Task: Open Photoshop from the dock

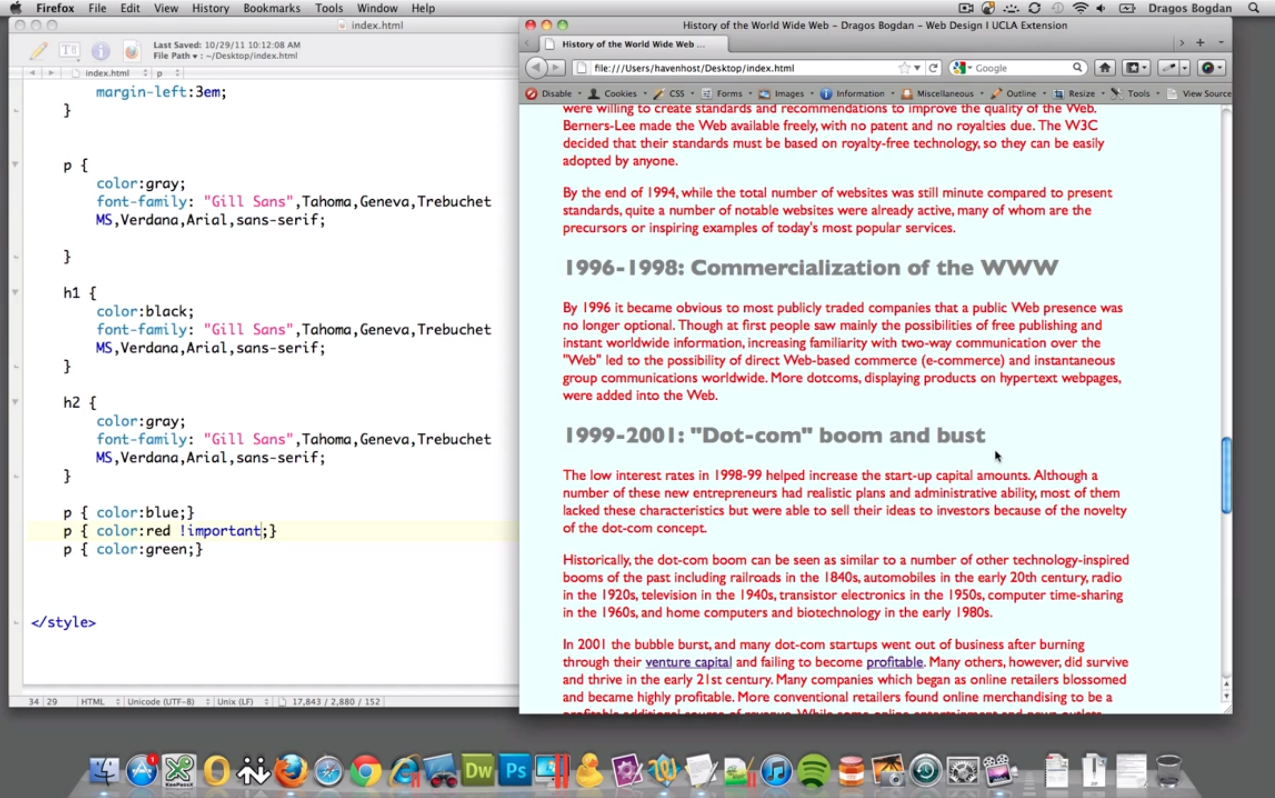Action: click(x=515, y=771)
